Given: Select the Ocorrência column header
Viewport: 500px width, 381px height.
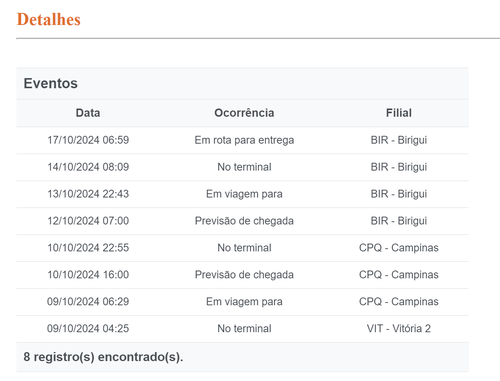Looking at the screenshot, I should 244,113.
